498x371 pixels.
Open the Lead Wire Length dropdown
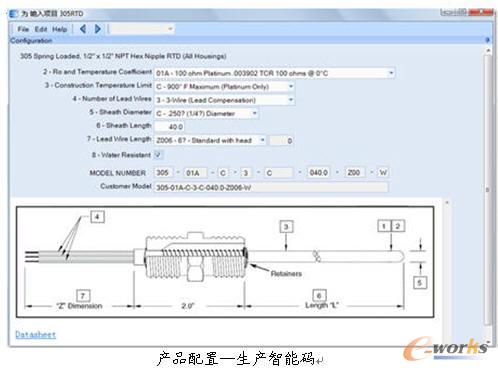pos(262,140)
